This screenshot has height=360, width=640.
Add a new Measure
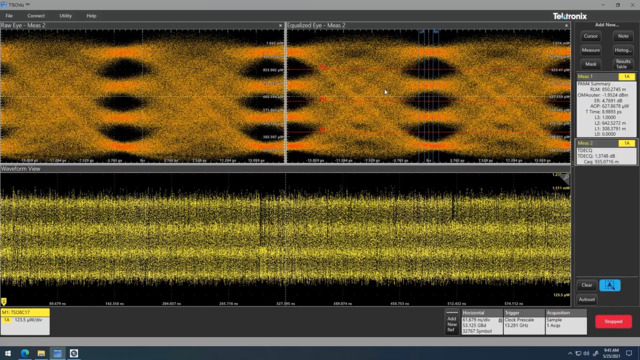[590, 50]
